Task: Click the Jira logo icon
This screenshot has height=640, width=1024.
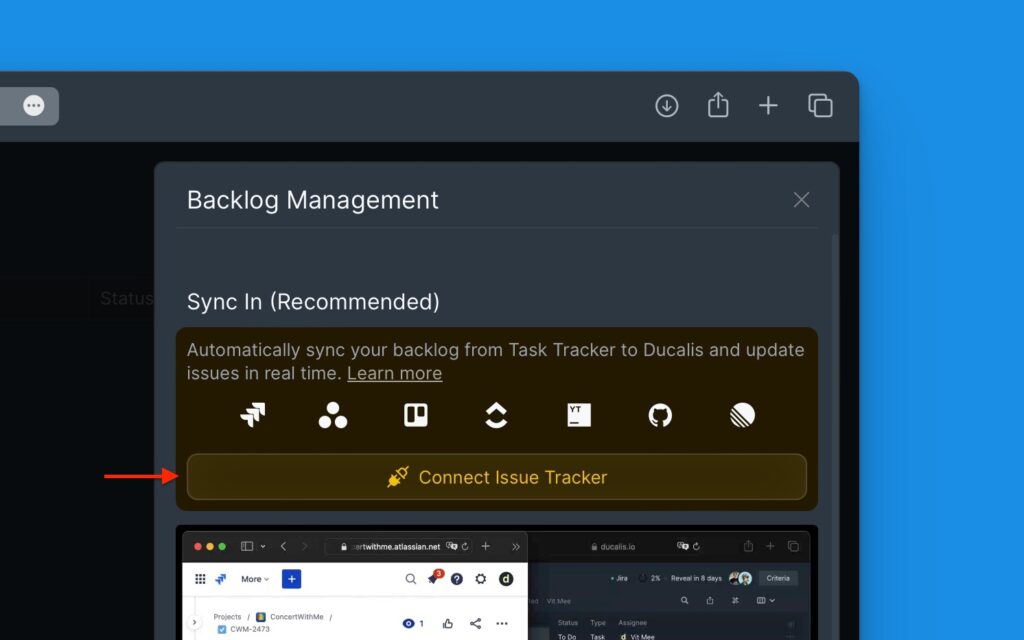Action: (x=253, y=415)
